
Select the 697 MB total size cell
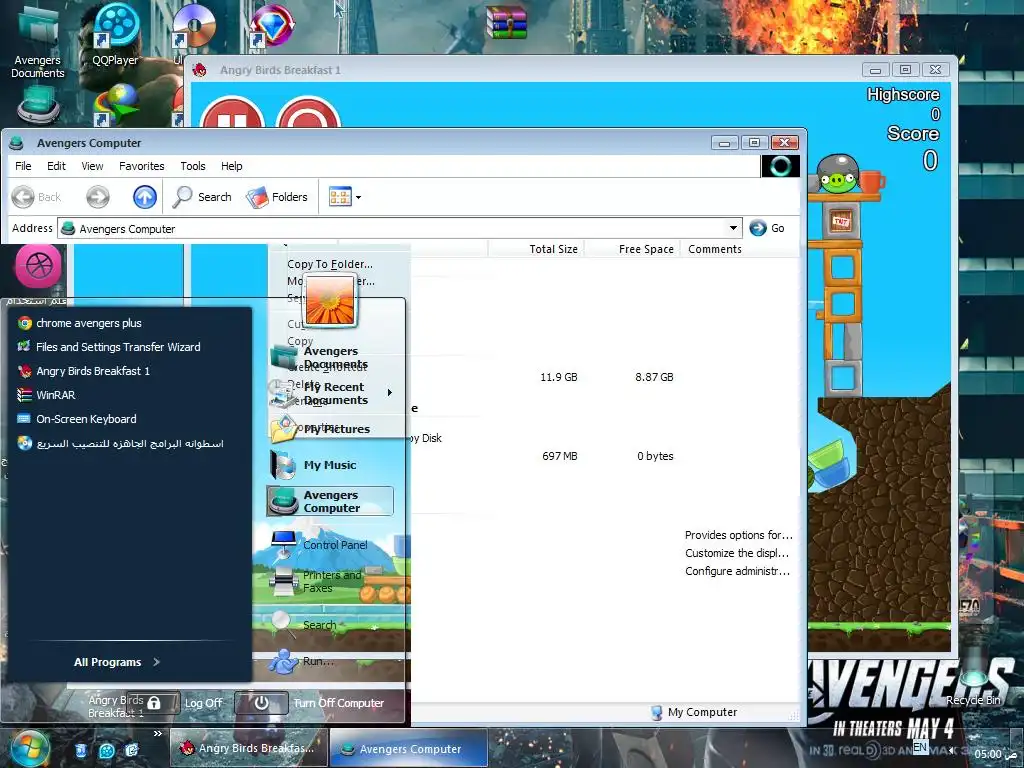tap(559, 456)
